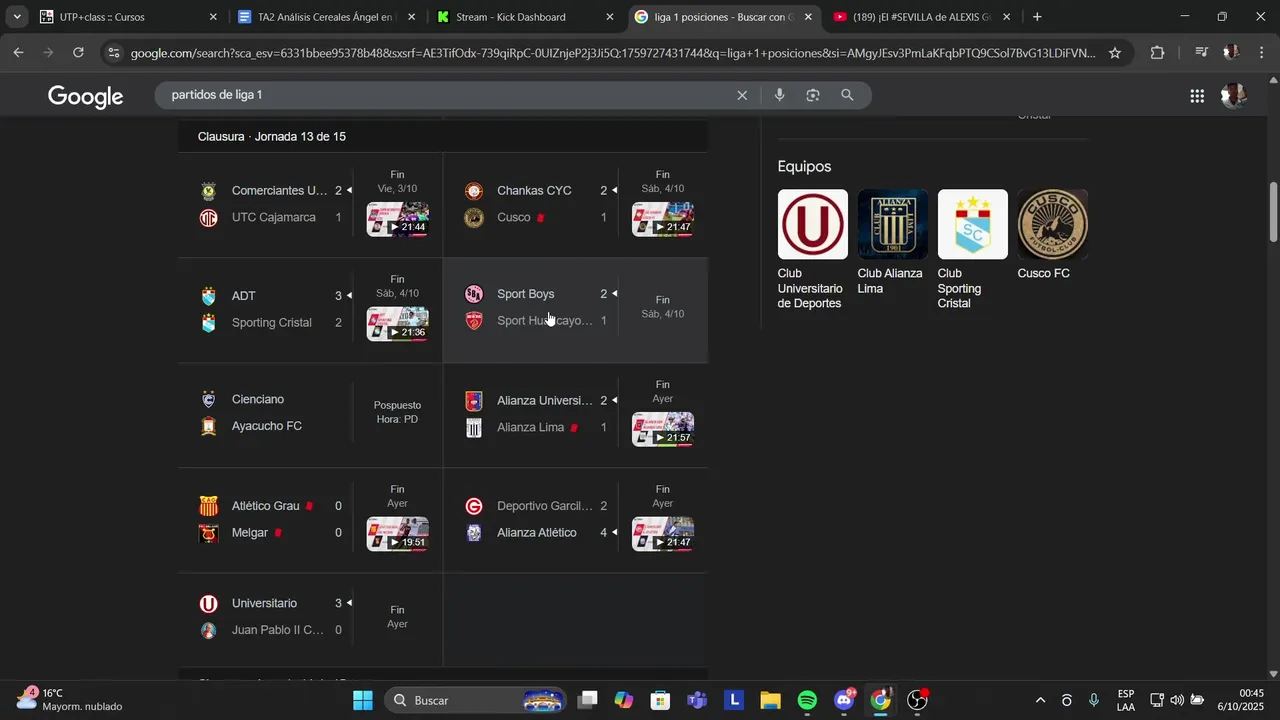Viewport: 1280px width, 720px height.
Task: Bookmark this page with the star icon
Action: click(1115, 53)
